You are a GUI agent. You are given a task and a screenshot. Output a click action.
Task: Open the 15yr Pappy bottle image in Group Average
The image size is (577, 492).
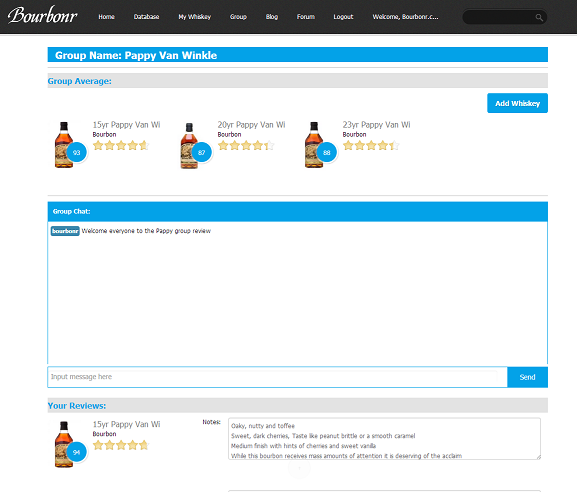click(64, 145)
